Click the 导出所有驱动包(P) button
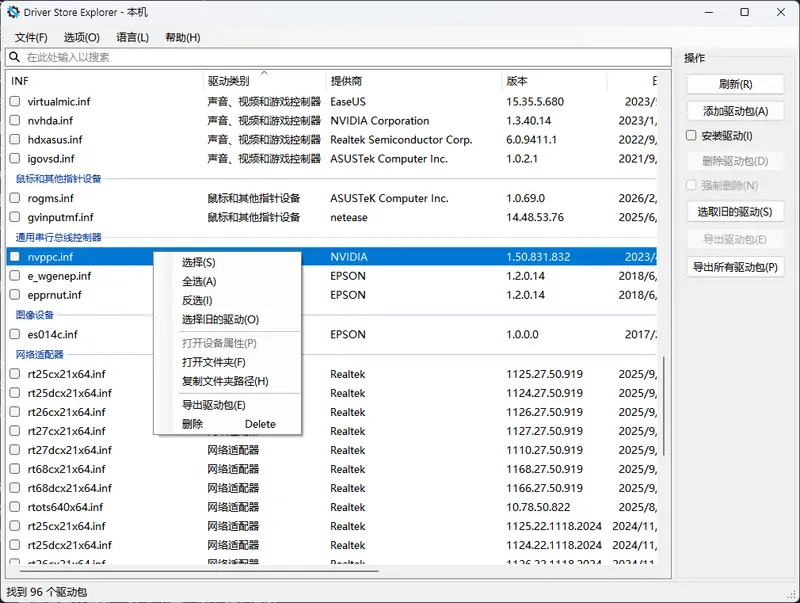The height and width of the screenshot is (603, 800). (735, 267)
